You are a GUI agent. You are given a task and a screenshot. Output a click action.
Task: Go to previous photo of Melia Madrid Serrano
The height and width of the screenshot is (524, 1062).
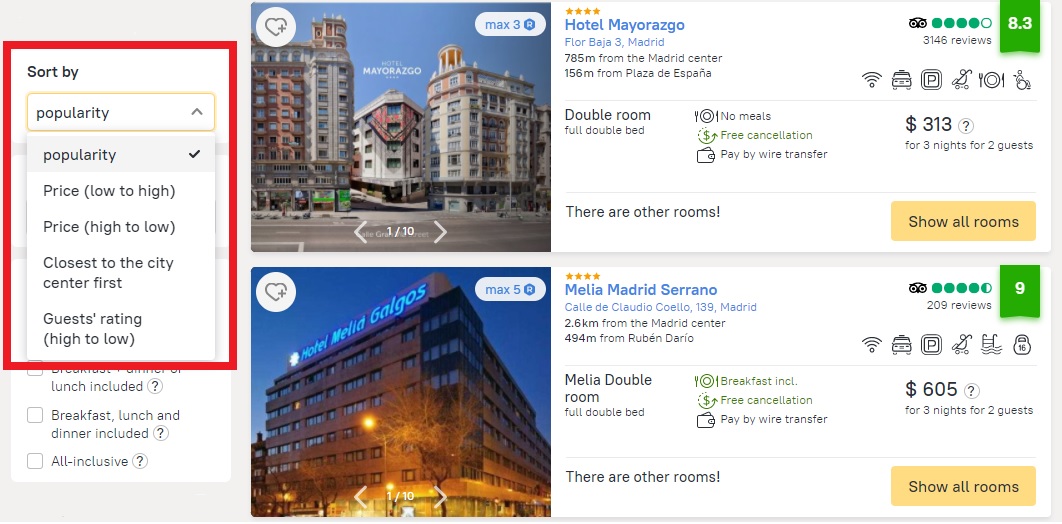tap(360, 497)
